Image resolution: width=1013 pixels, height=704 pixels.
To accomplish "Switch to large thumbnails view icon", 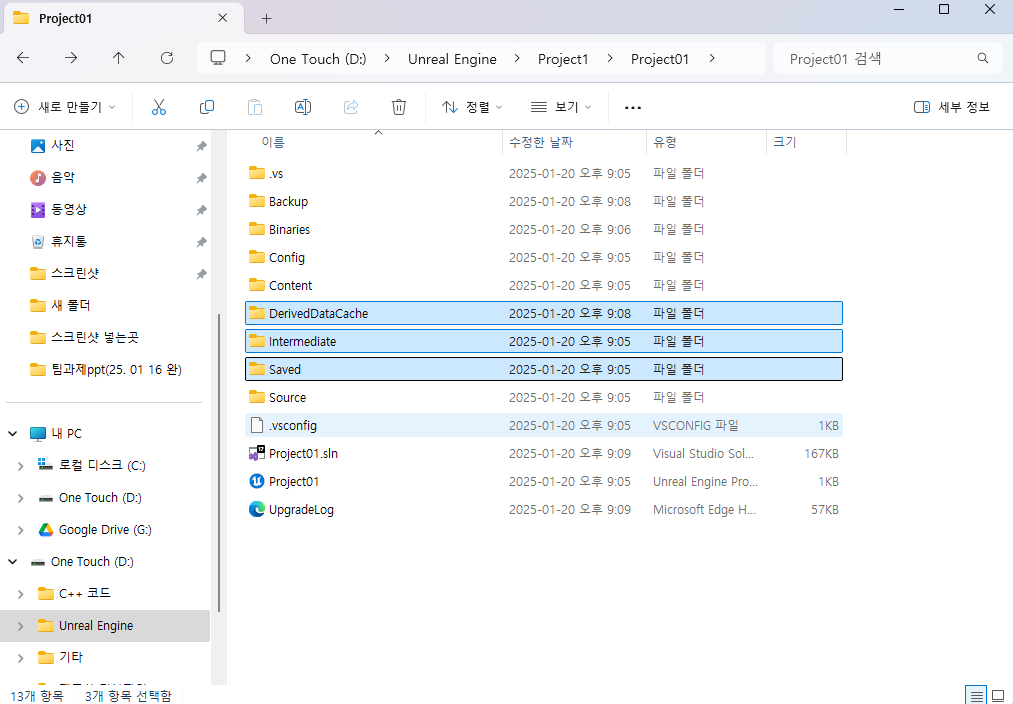I will [x=998, y=696].
